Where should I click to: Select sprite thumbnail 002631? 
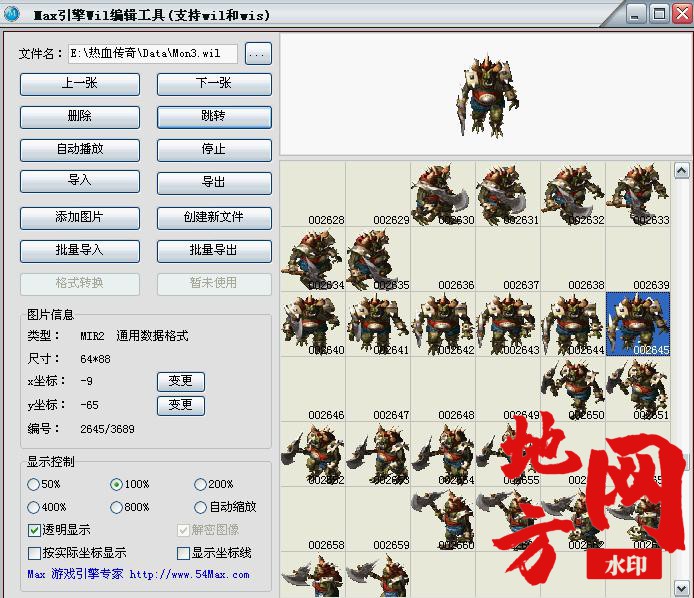click(x=508, y=194)
